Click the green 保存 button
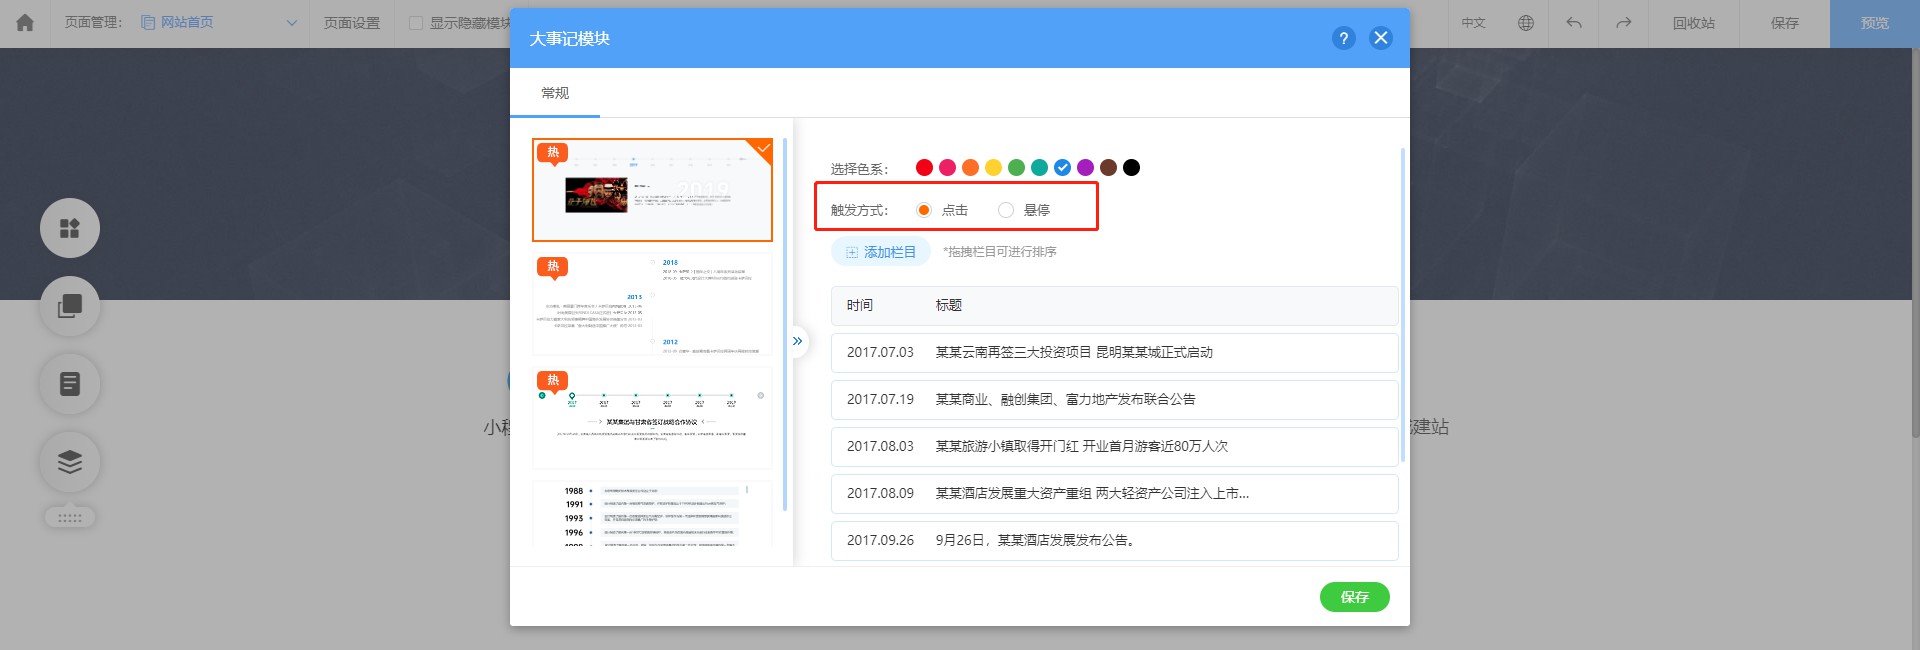This screenshot has width=1920, height=650. [x=1355, y=597]
